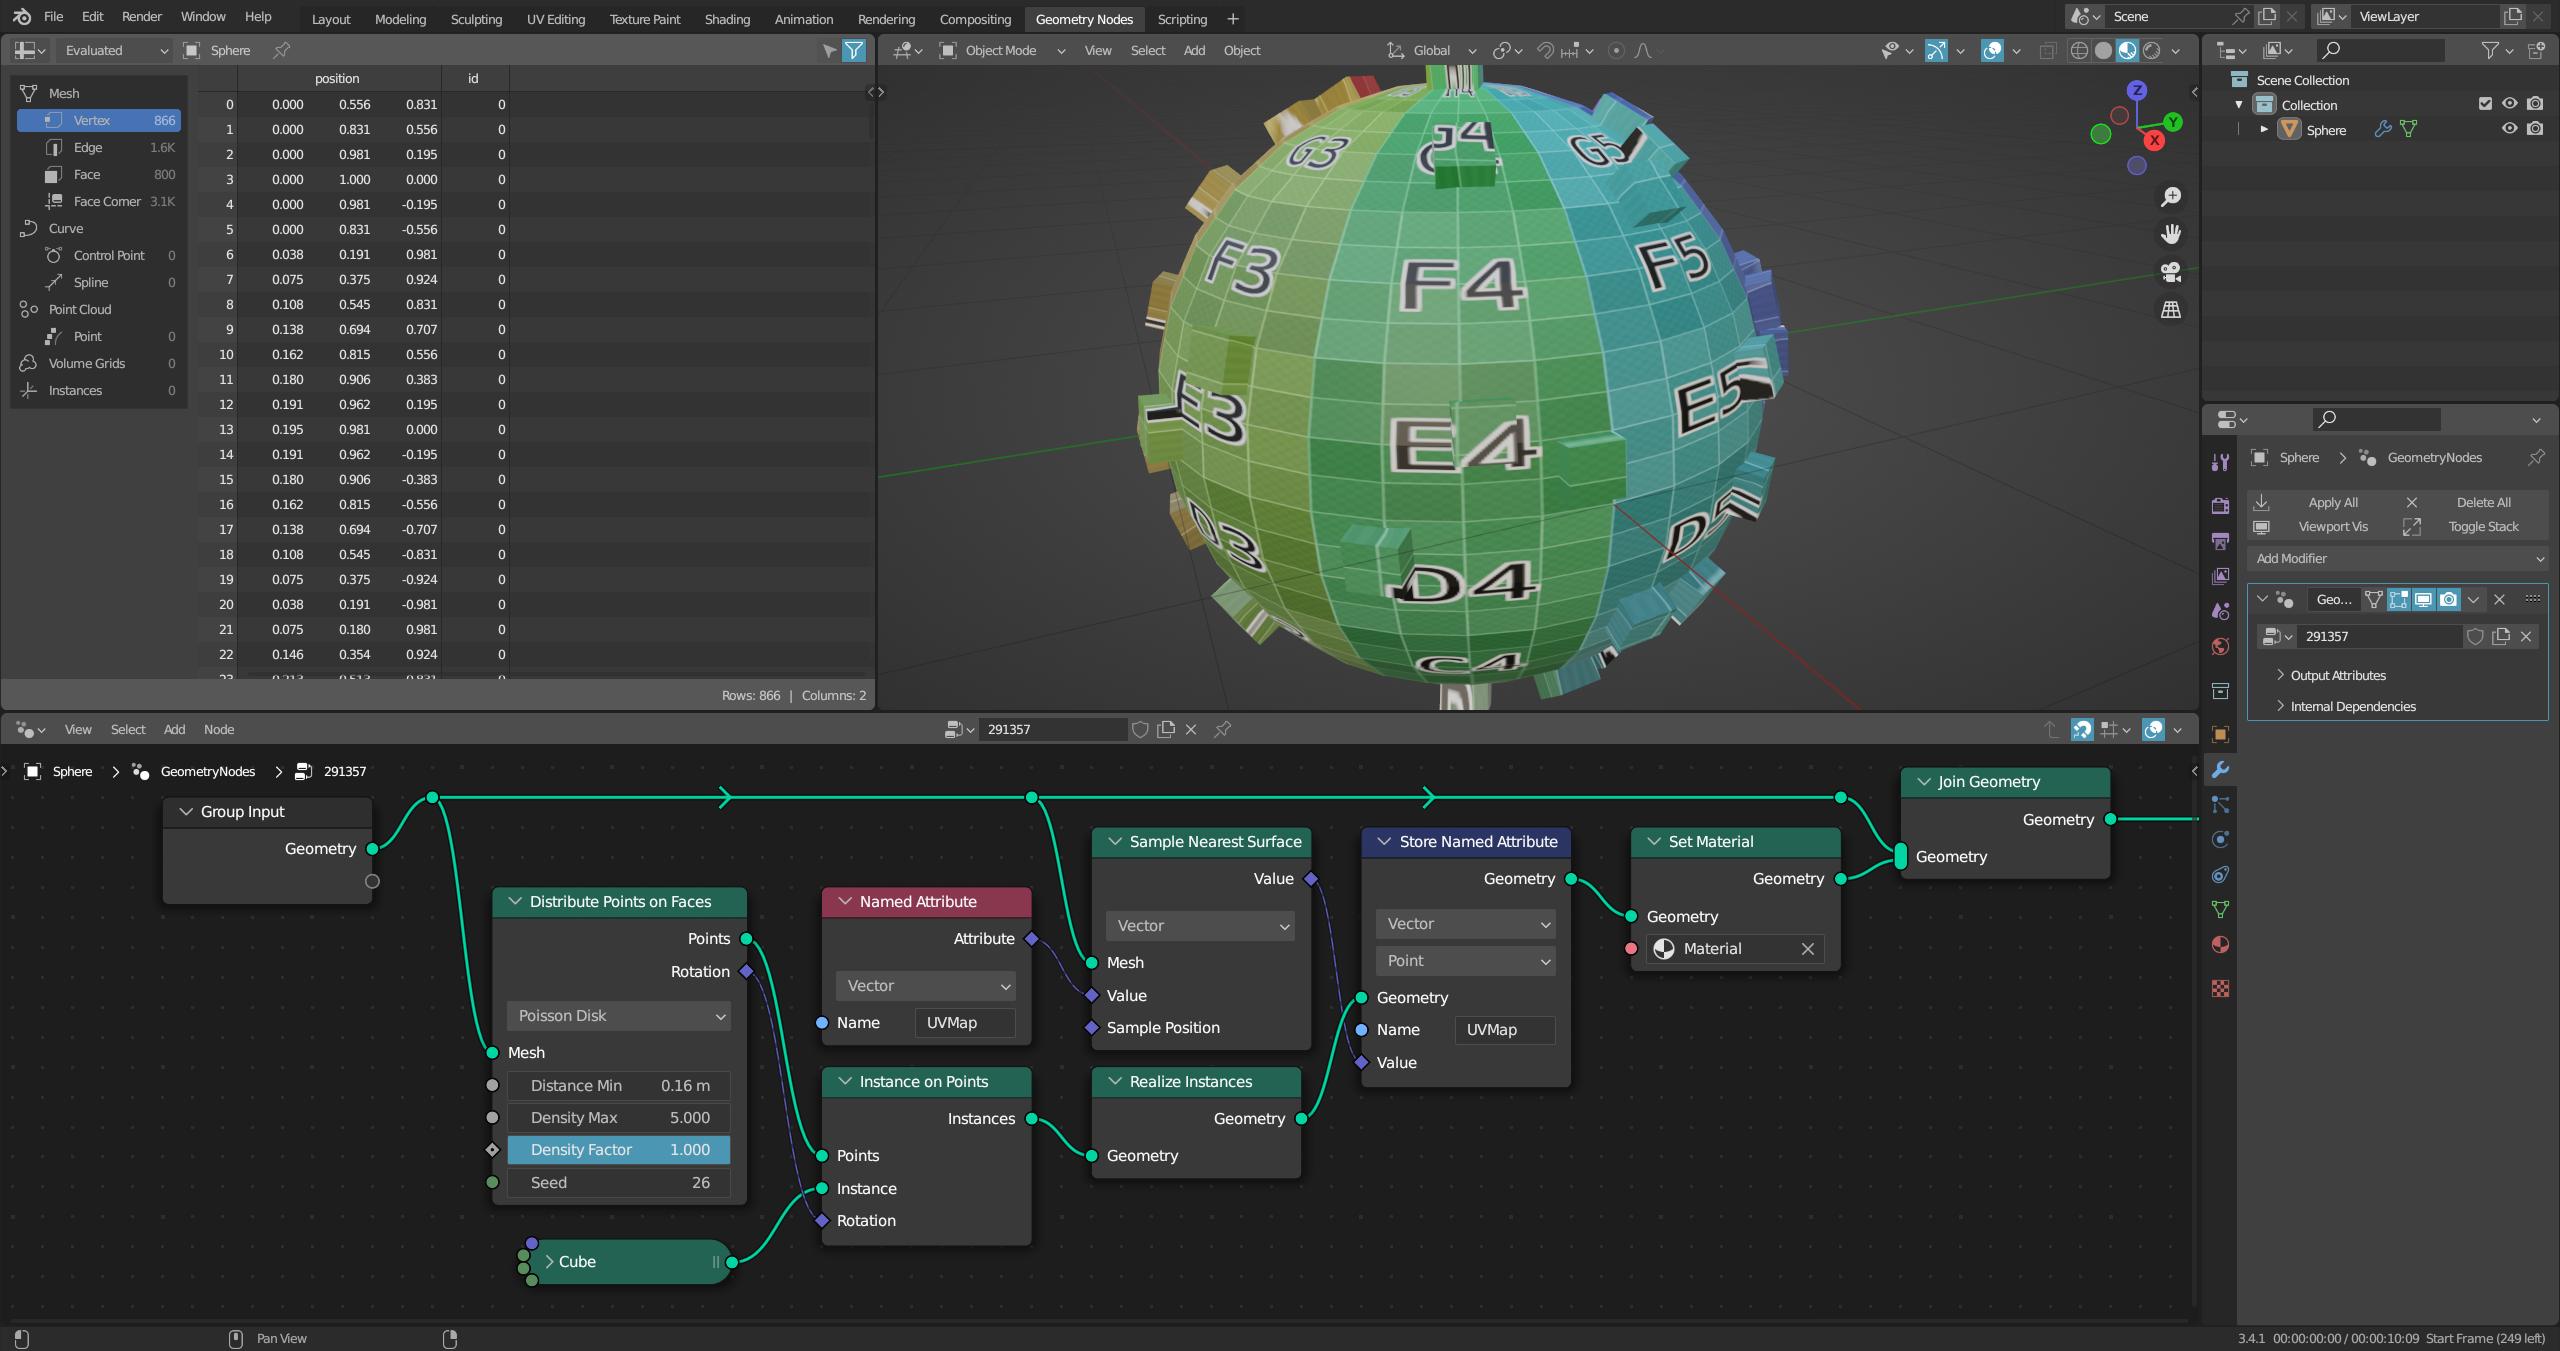This screenshot has height=1351, width=2560.
Task: Select solid viewport shading
Action: tap(2103, 50)
